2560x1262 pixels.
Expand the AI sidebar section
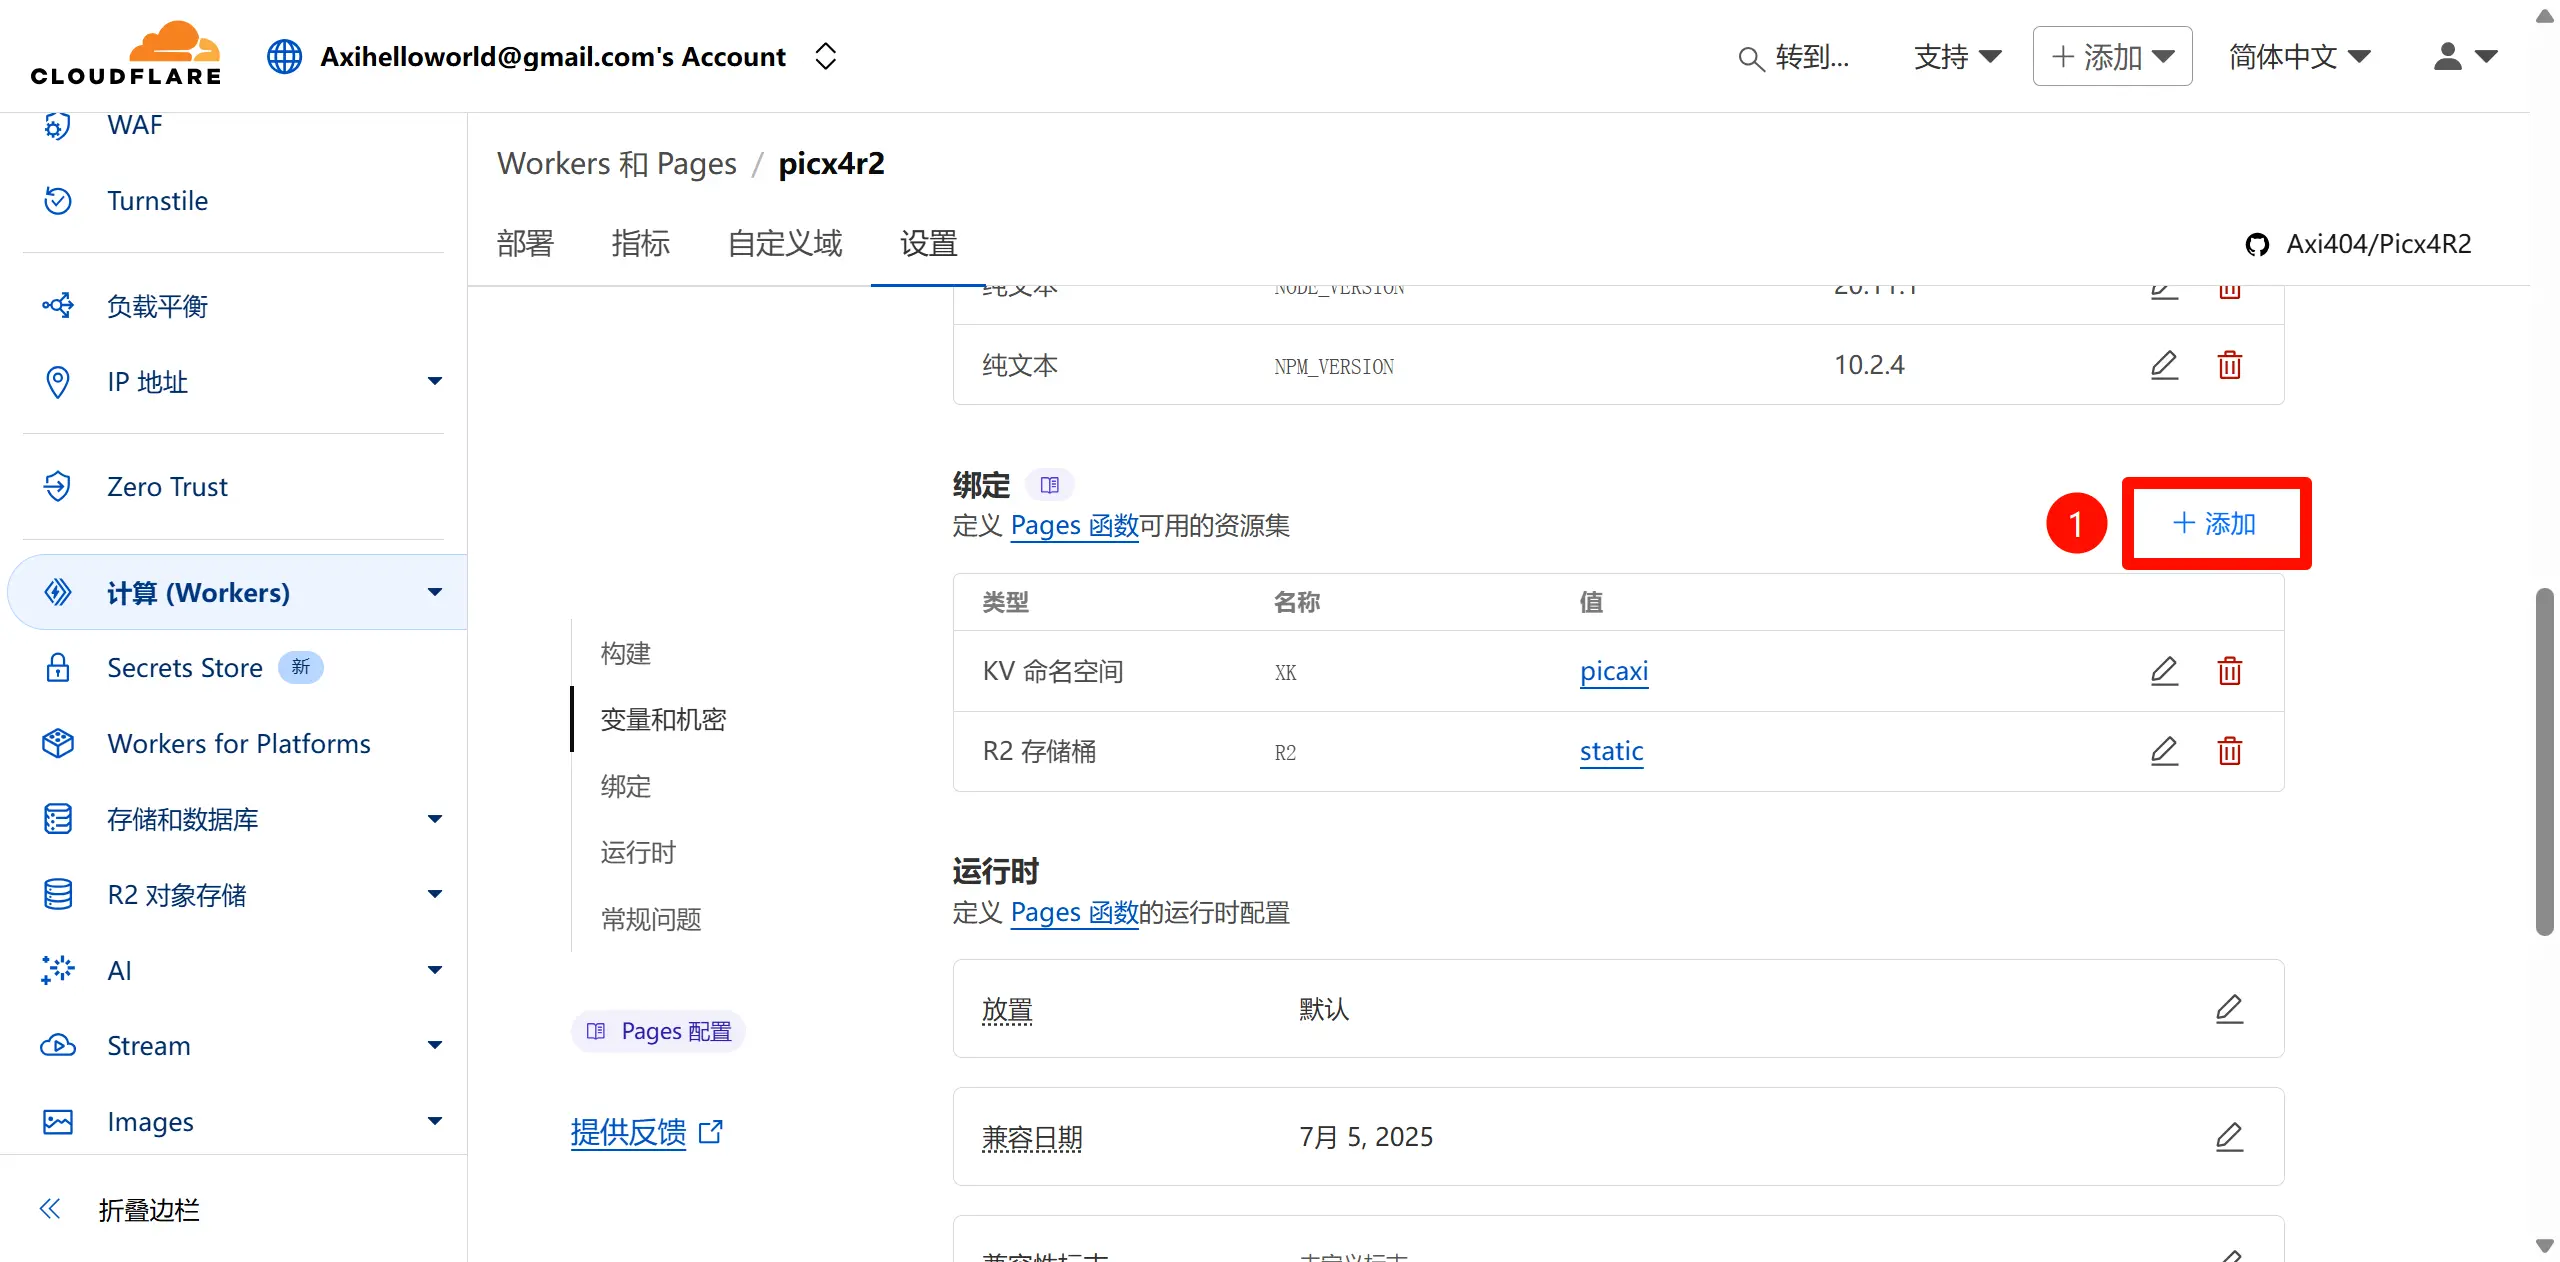[434, 970]
